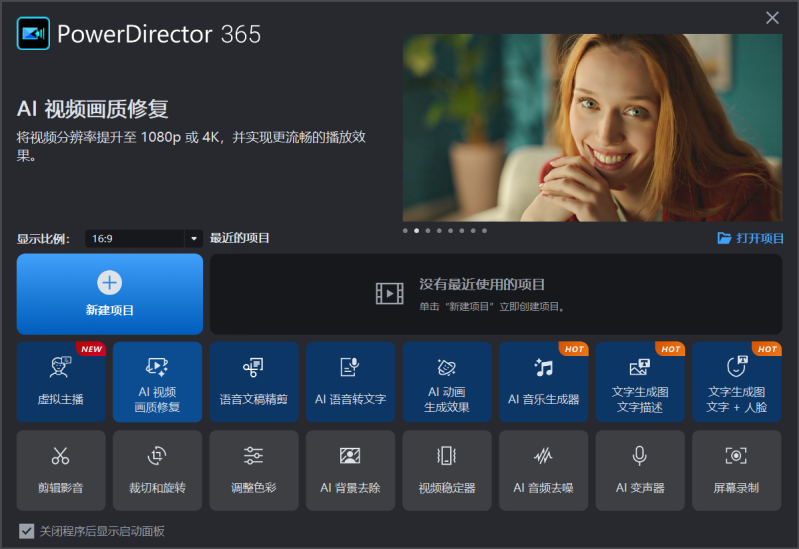
Task: Expand the 显示比例 16:9 dropdown arrow
Action: click(x=194, y=239)
